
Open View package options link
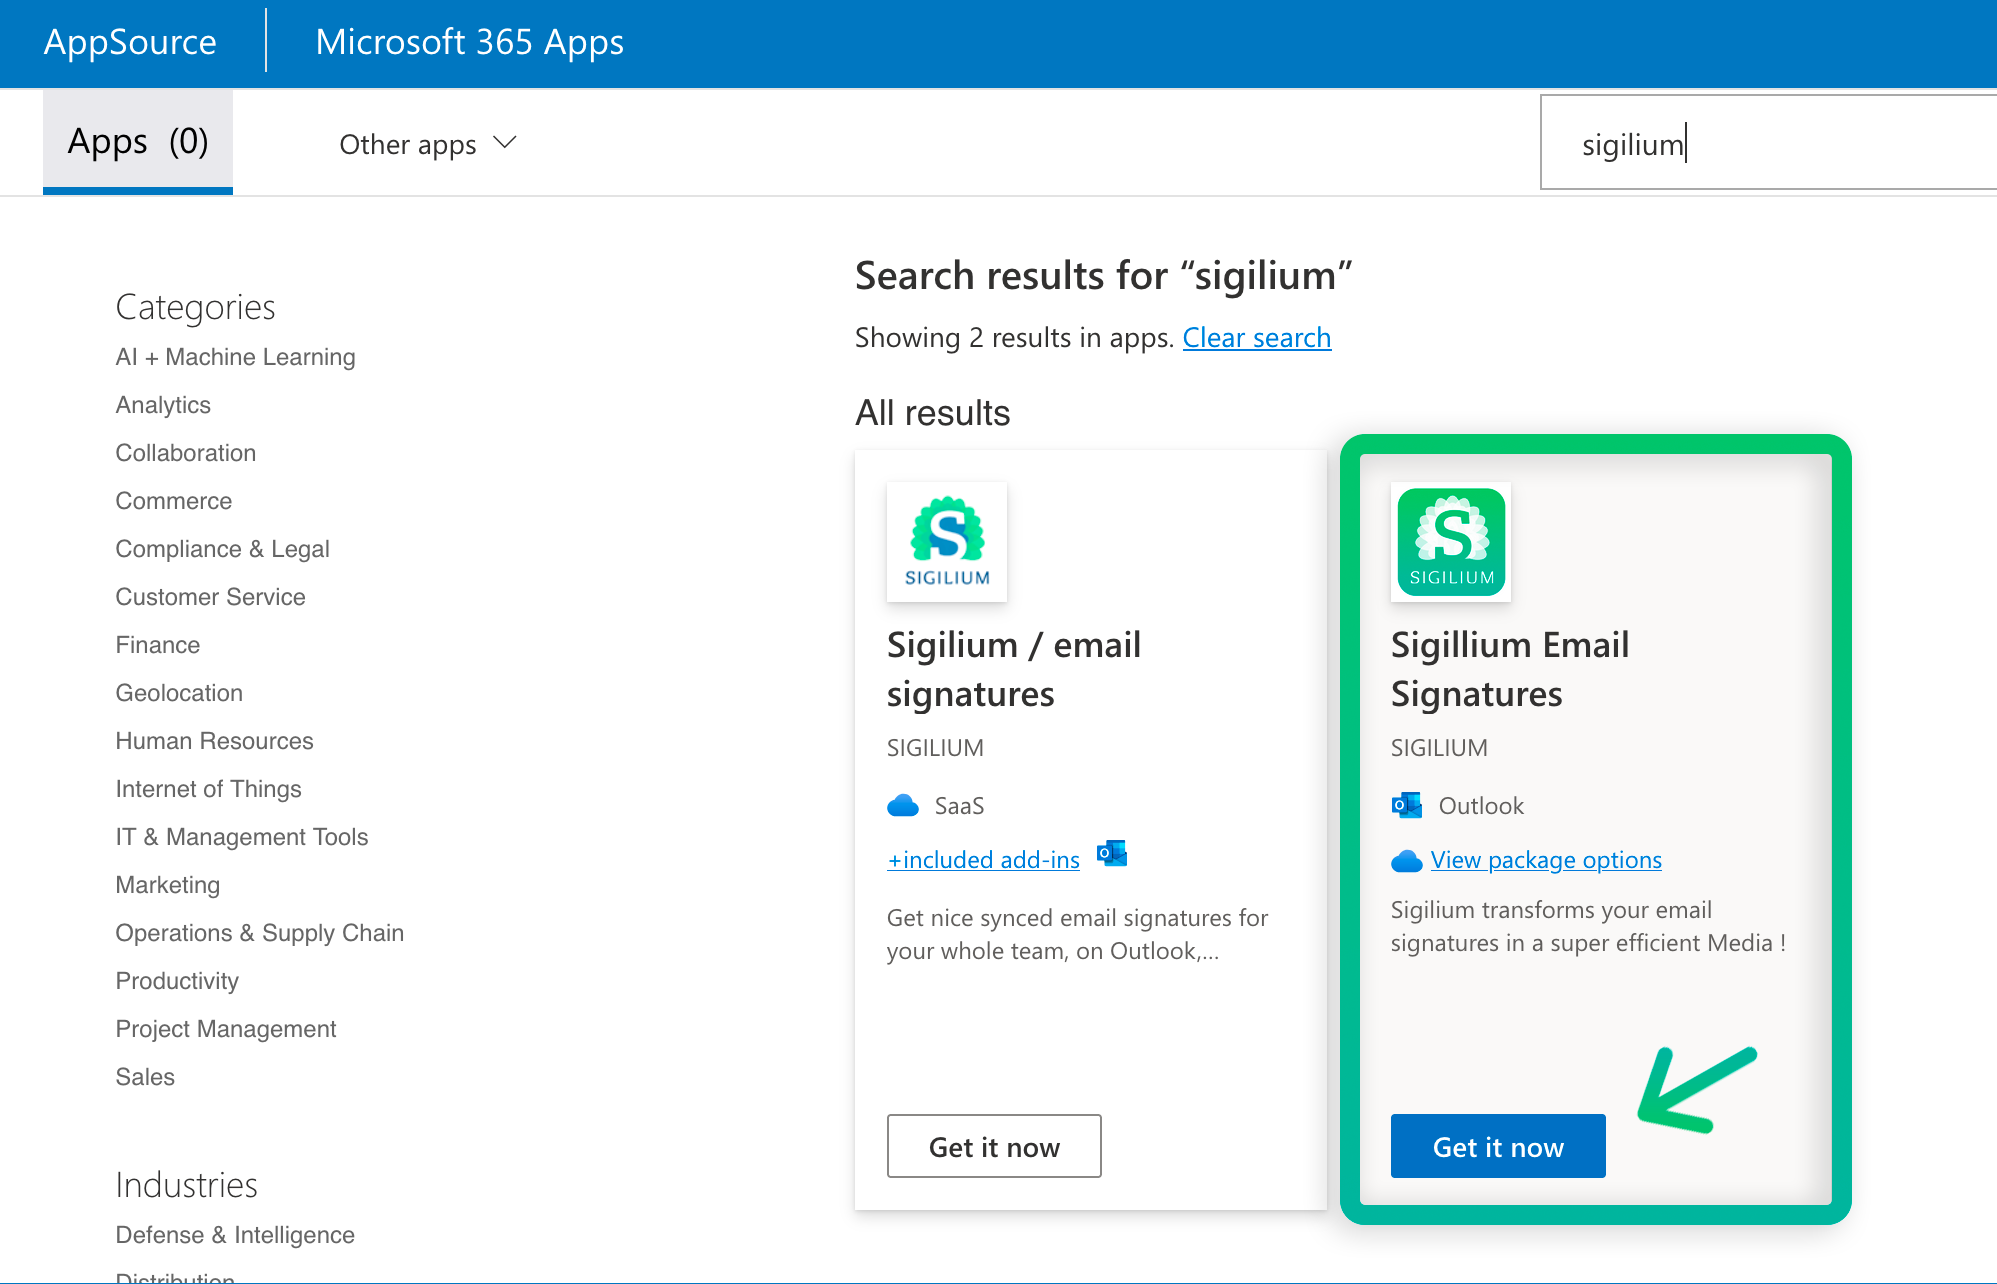tap(1546, 860)
